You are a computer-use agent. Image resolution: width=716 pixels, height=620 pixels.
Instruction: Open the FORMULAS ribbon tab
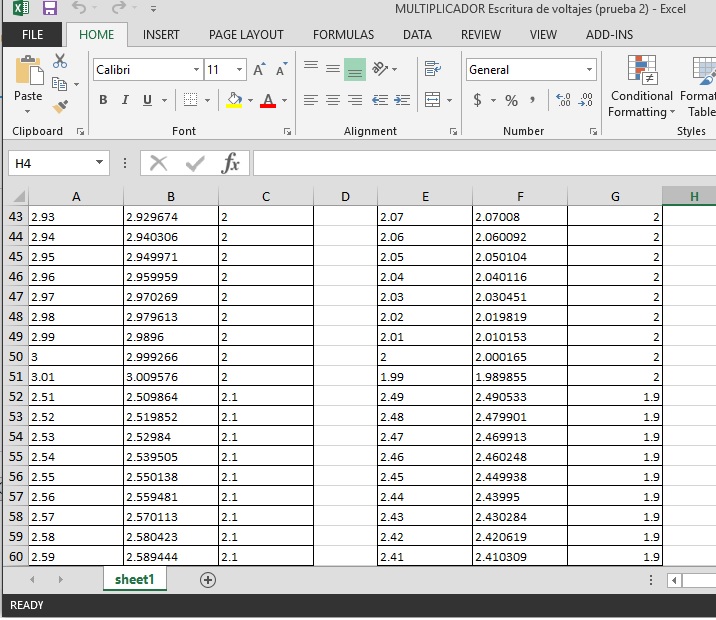coord(343,34)
